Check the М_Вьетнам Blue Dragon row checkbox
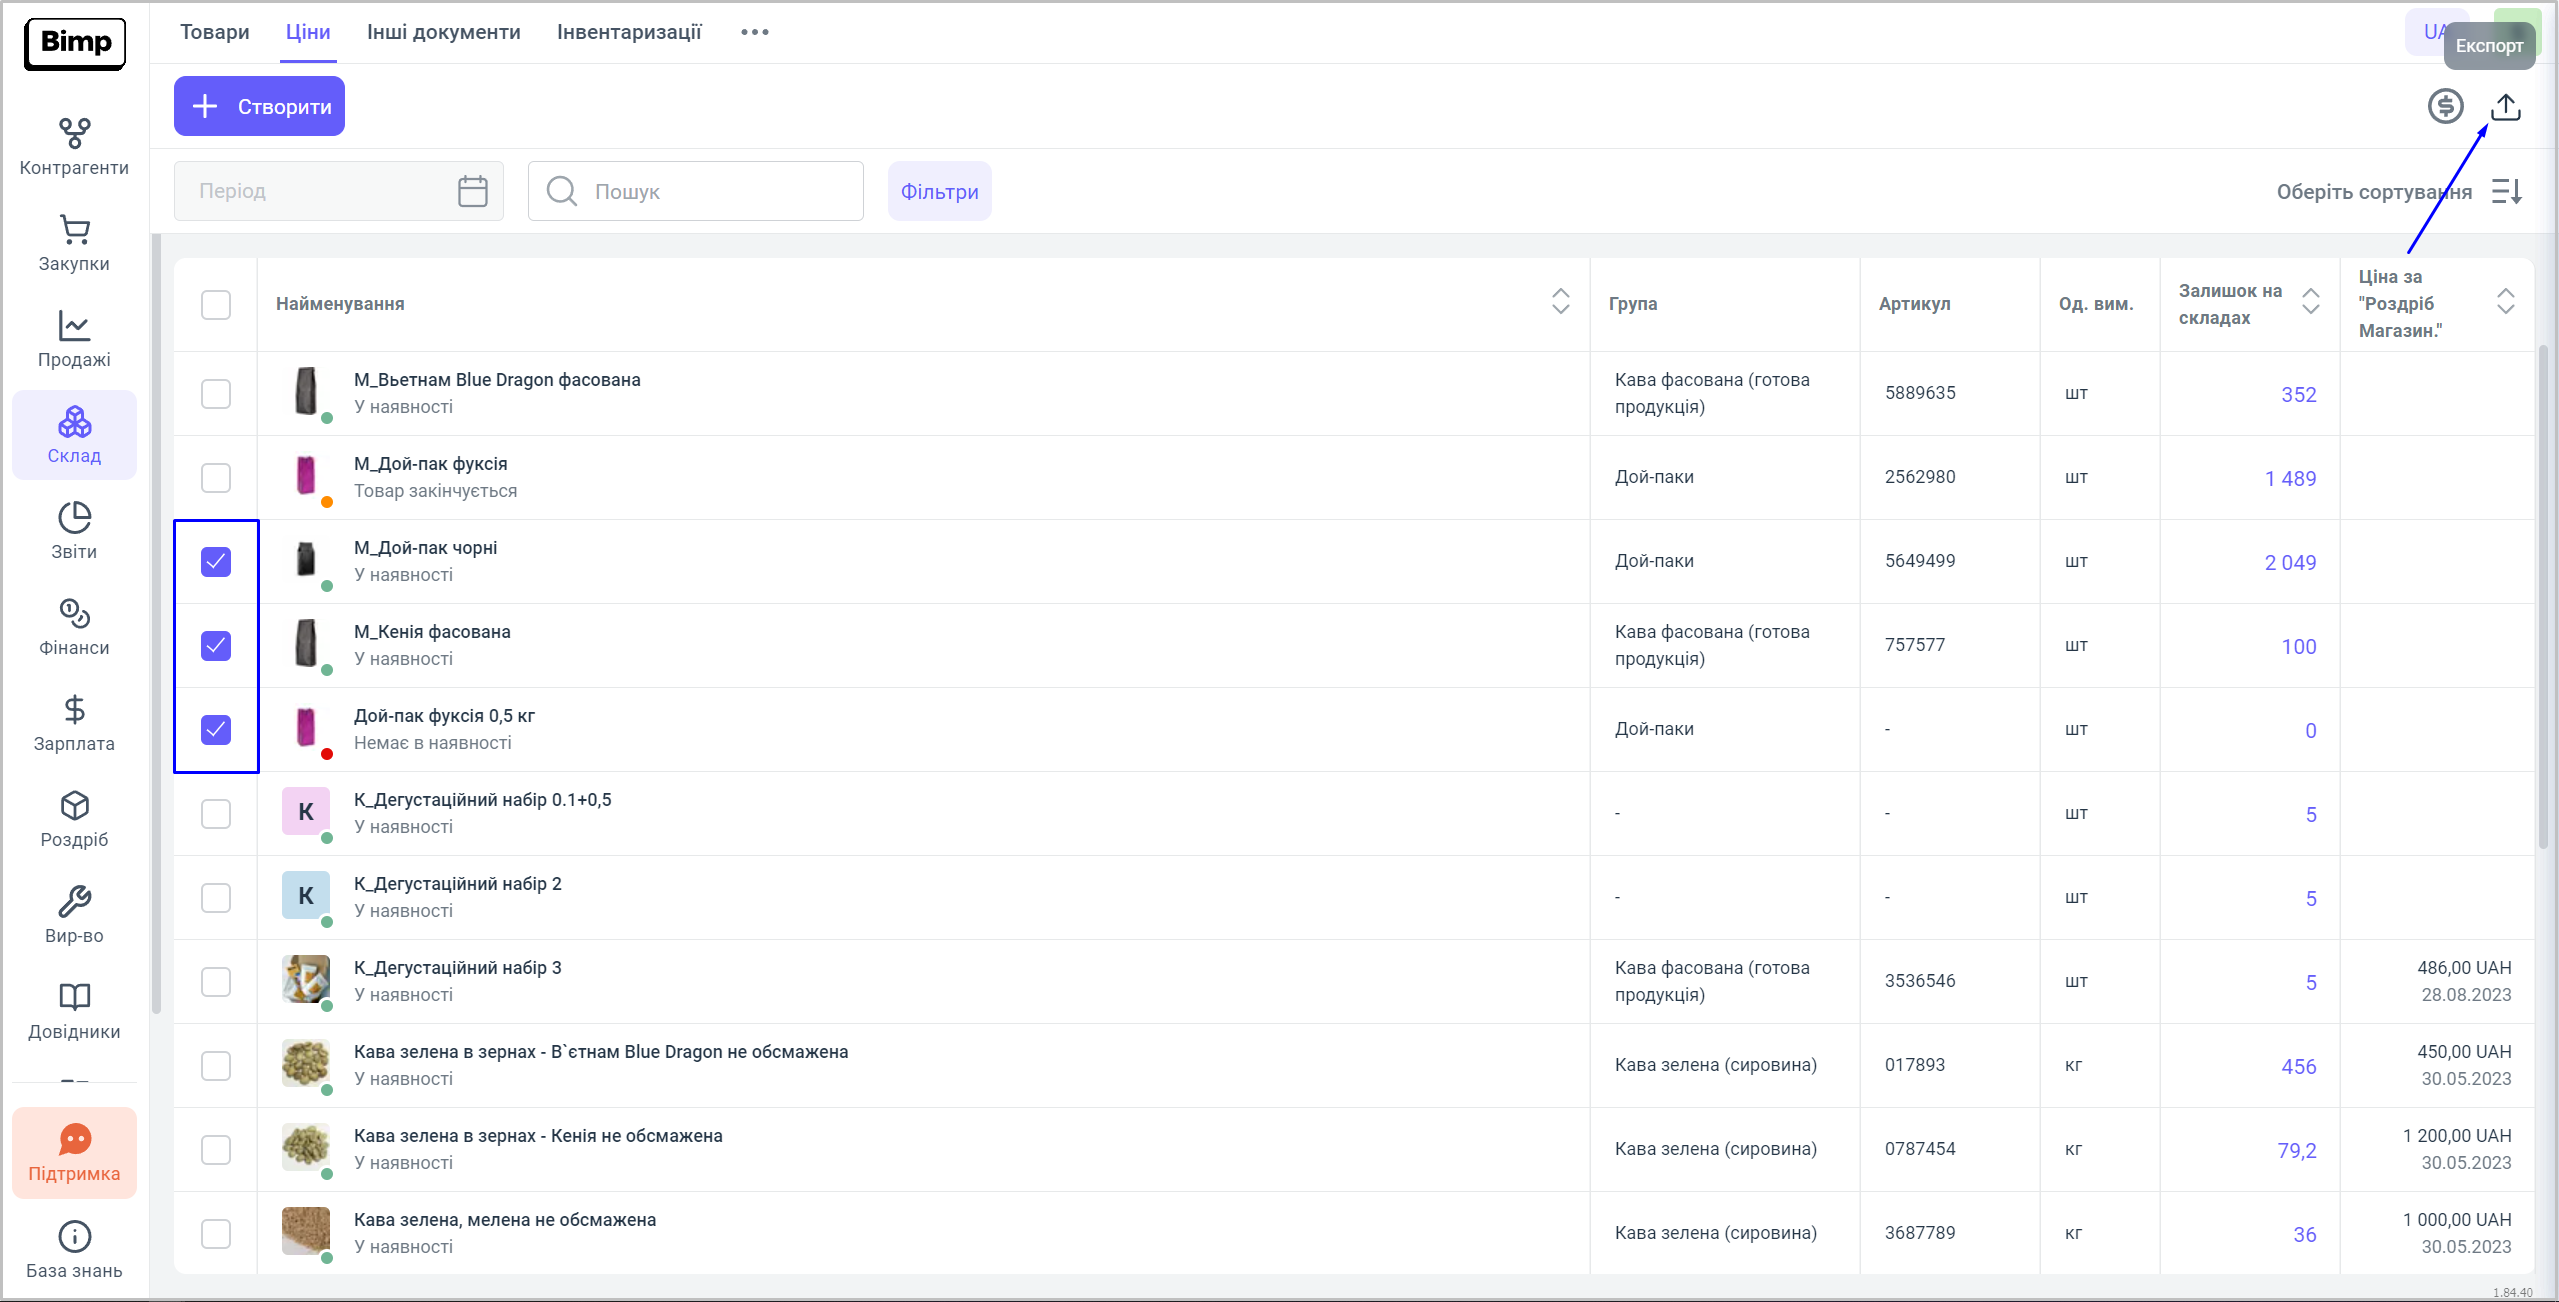 click(x=216, y=394)
